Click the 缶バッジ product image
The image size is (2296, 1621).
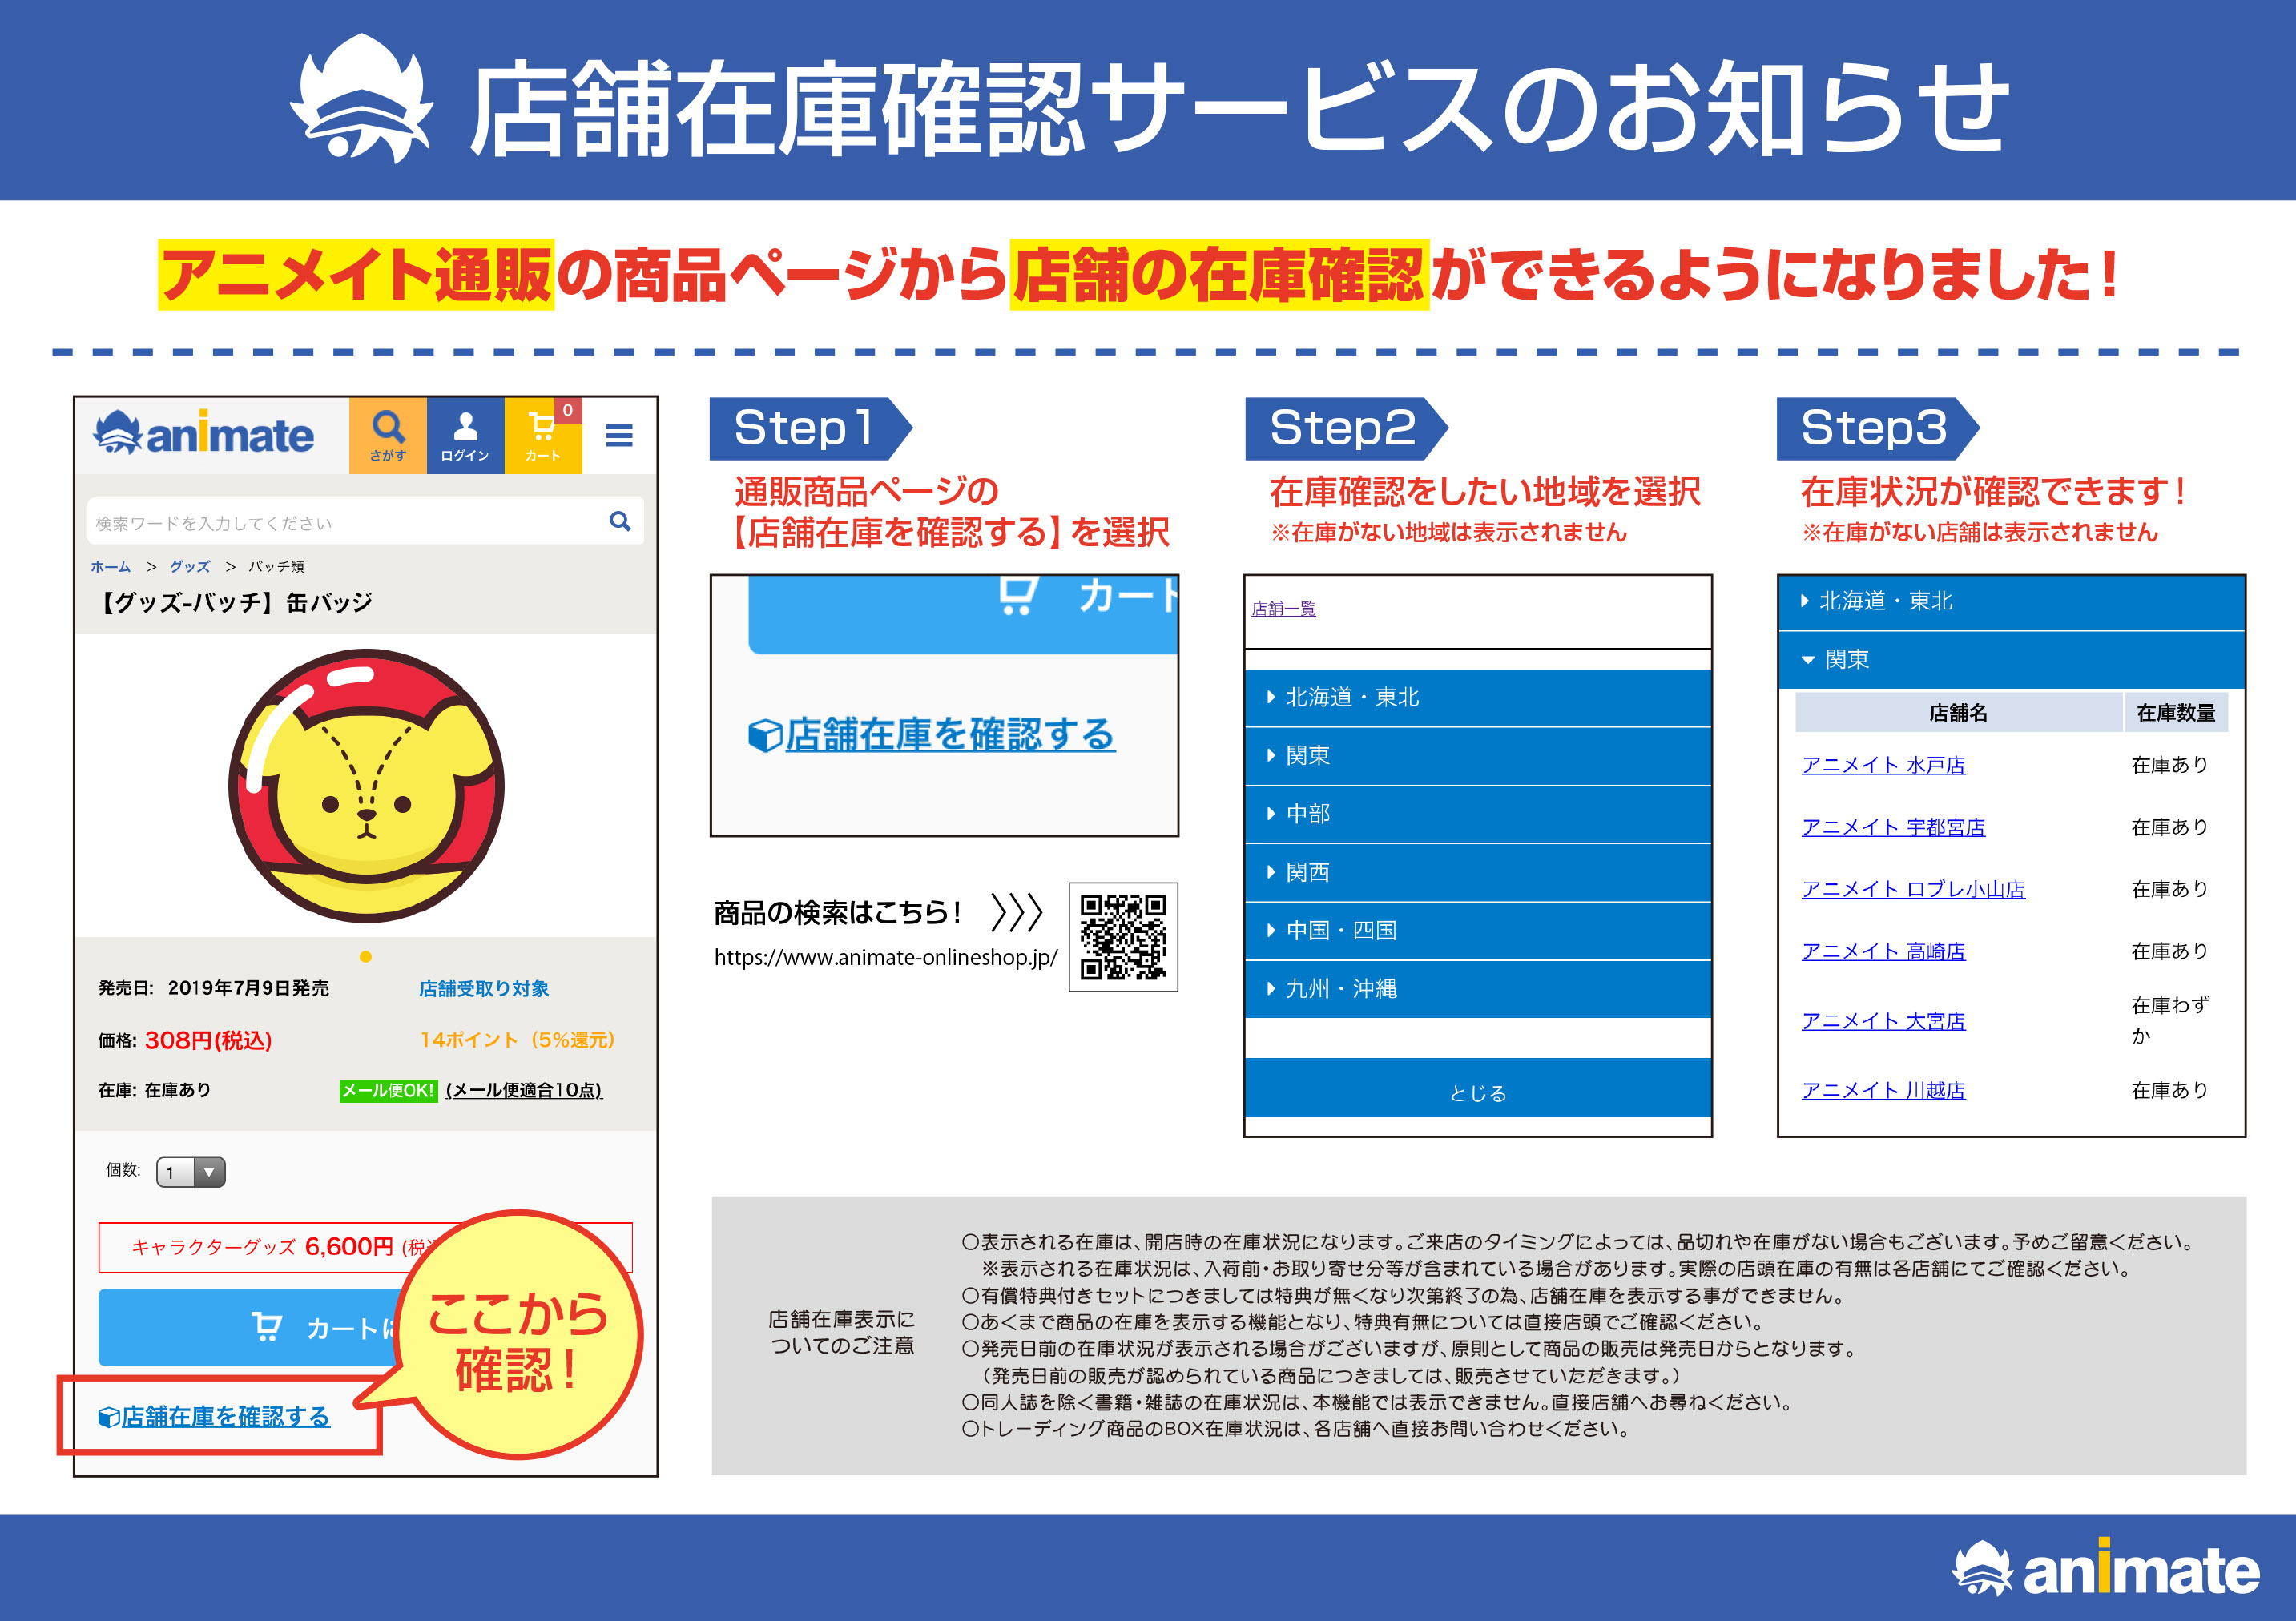(x=366, y=785)
